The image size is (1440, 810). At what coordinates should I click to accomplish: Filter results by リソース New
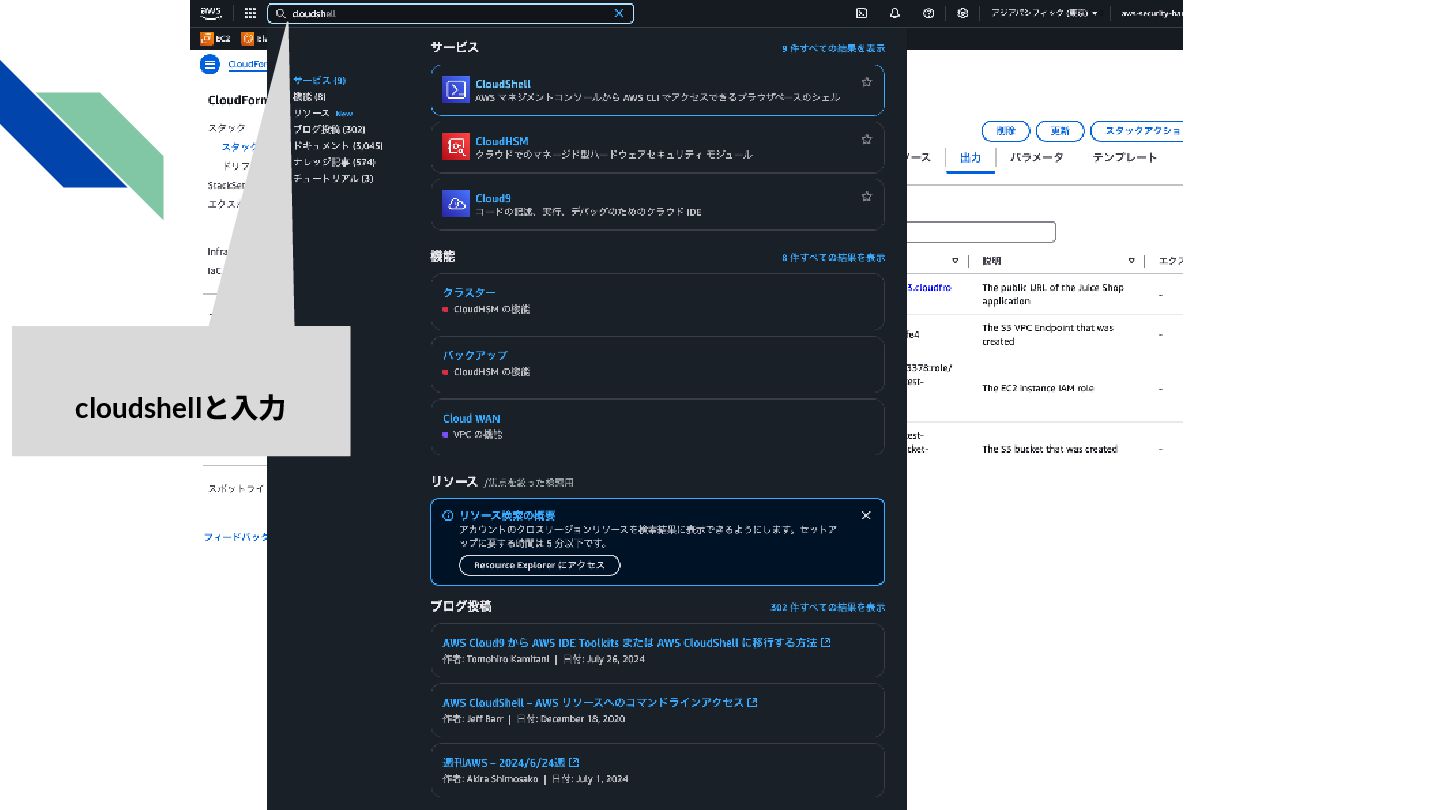pyautogui.click(x=322, y=113)
